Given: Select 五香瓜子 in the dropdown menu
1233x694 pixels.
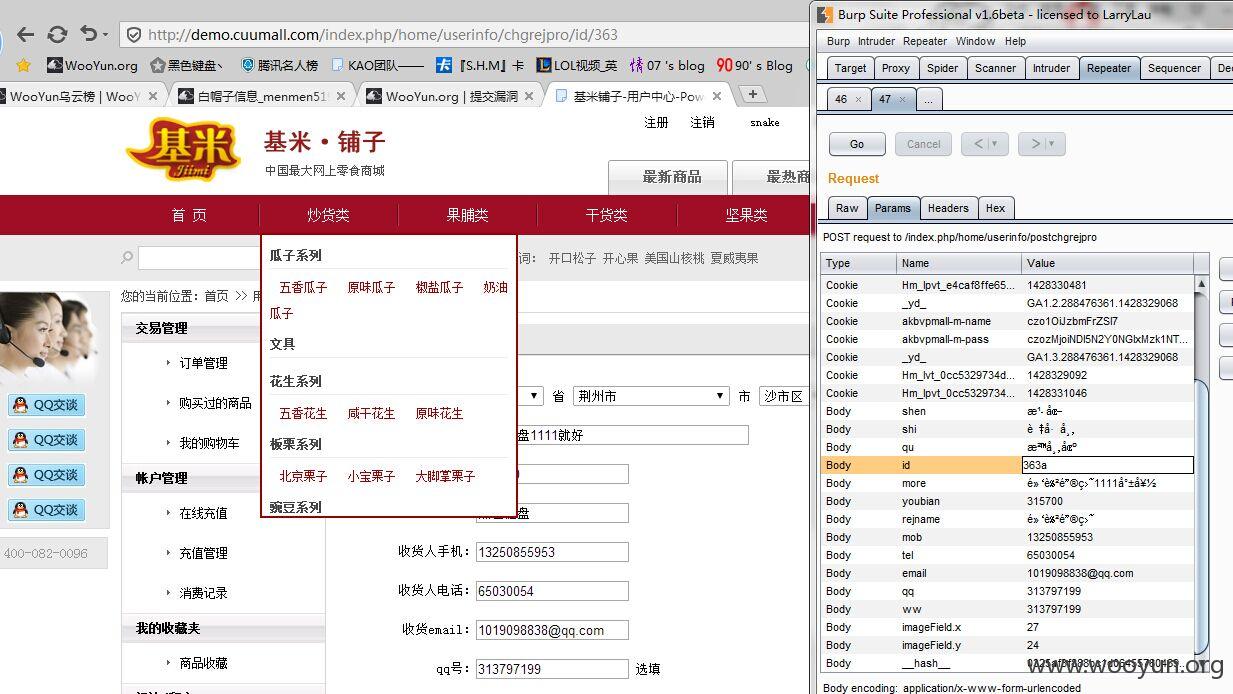Looking at the screenshot, I should (303, 287).
